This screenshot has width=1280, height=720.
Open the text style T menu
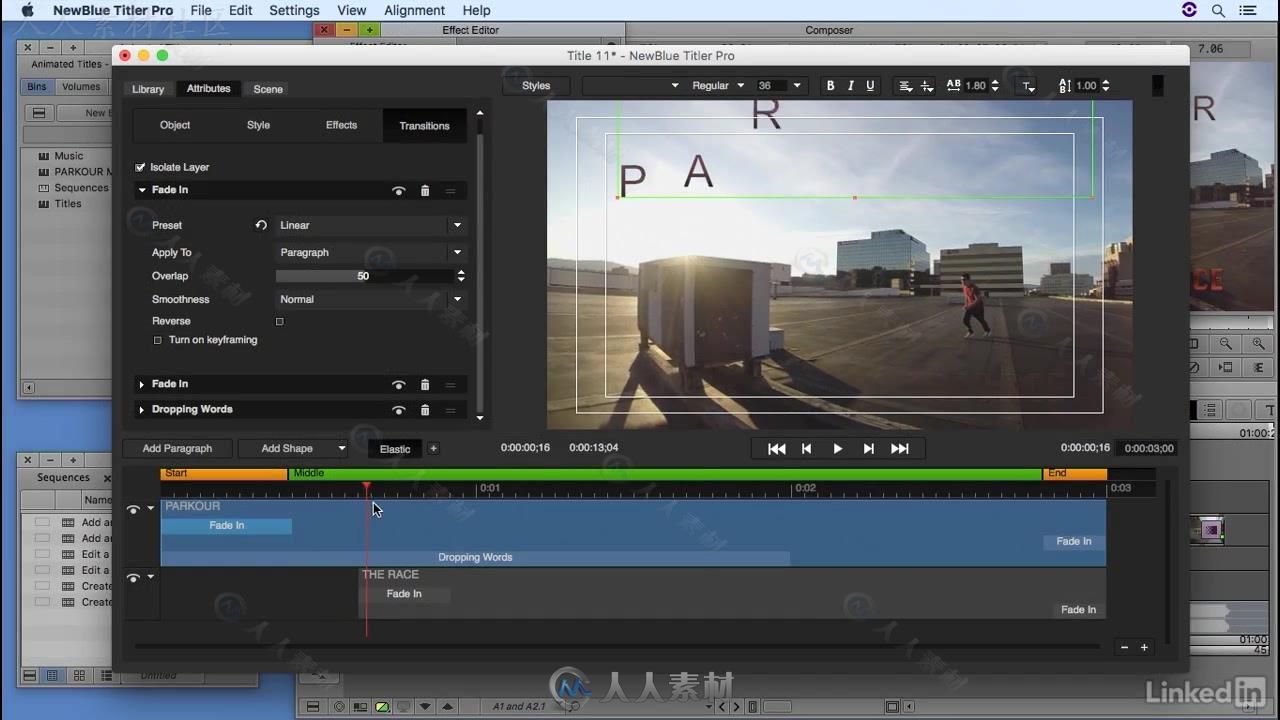(x=1028, y=87)
